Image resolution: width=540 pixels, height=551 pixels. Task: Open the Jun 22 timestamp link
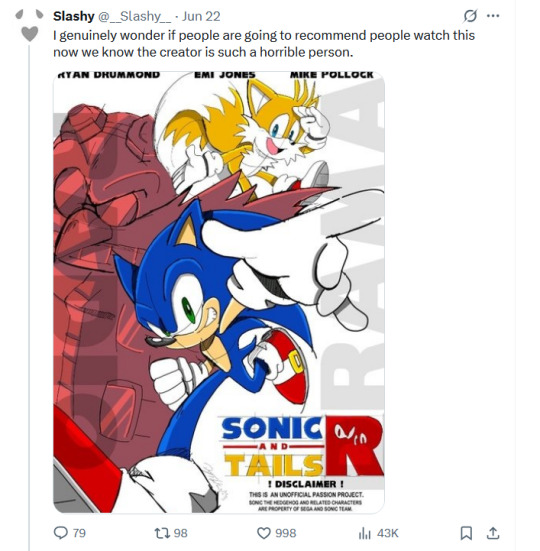(201, 16)
